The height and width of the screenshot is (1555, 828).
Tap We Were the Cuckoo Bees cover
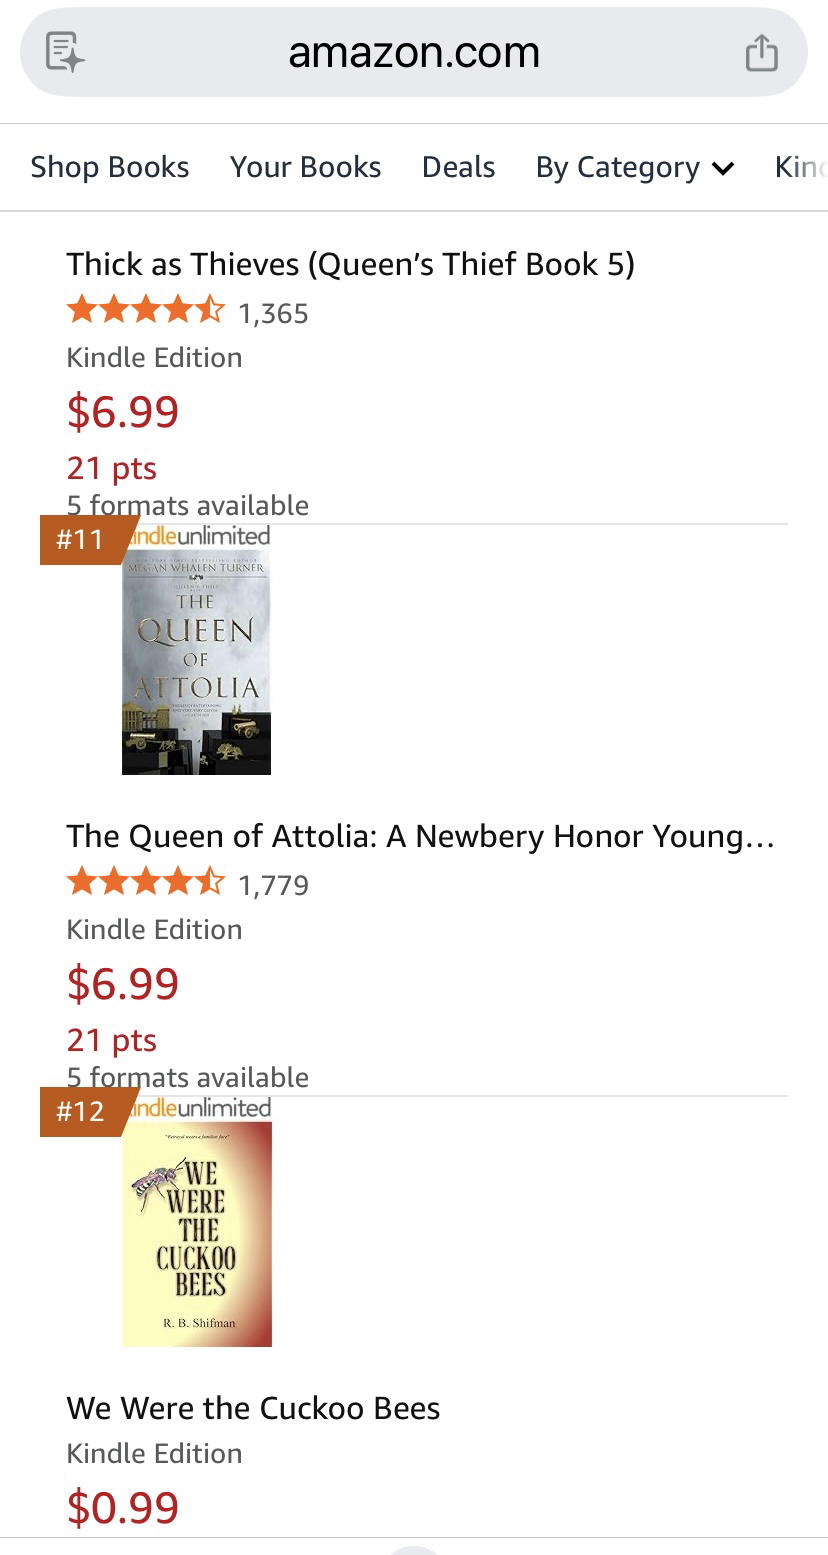[x=196, y=1233]
